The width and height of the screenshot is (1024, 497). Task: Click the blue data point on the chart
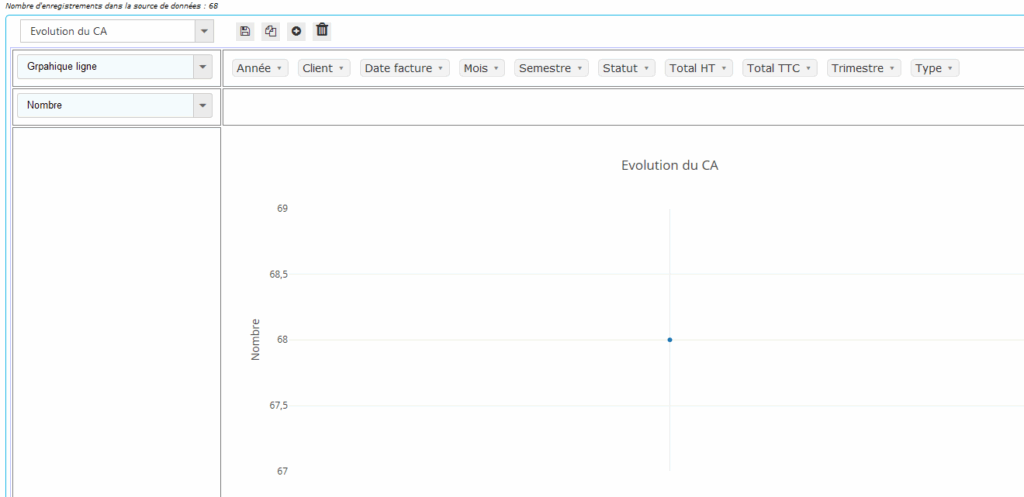669,340
